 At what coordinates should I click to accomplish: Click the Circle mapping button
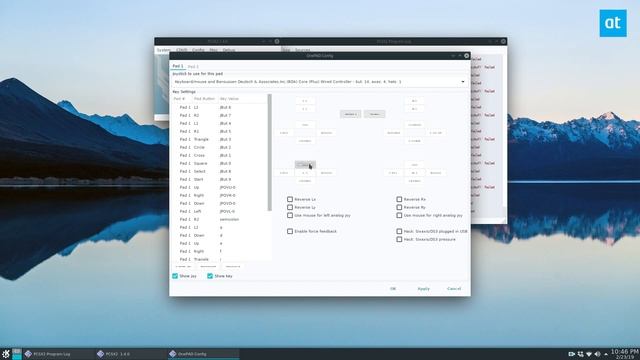coord(436,133)
